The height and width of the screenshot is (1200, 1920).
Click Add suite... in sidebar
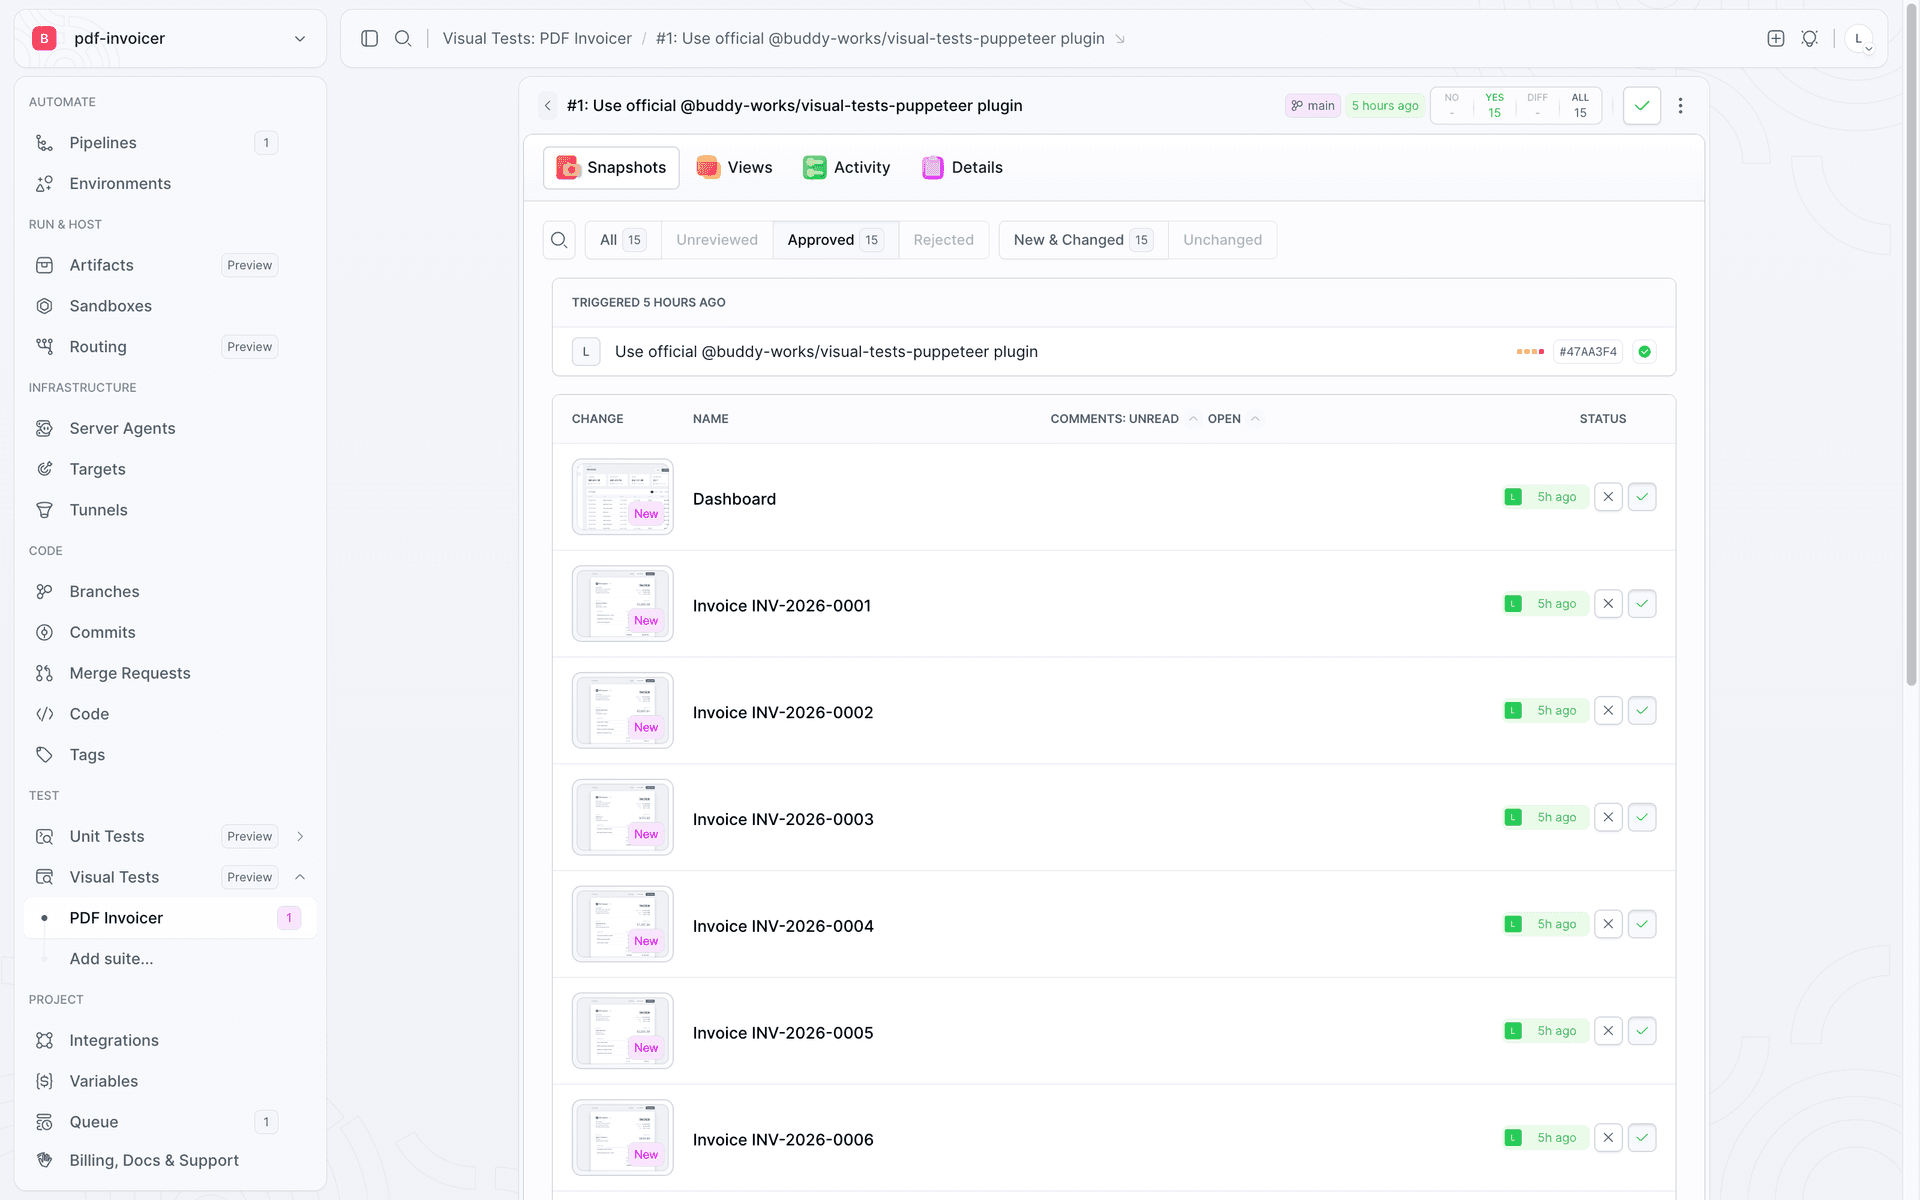pyautogui.click(x=111, y=959)
